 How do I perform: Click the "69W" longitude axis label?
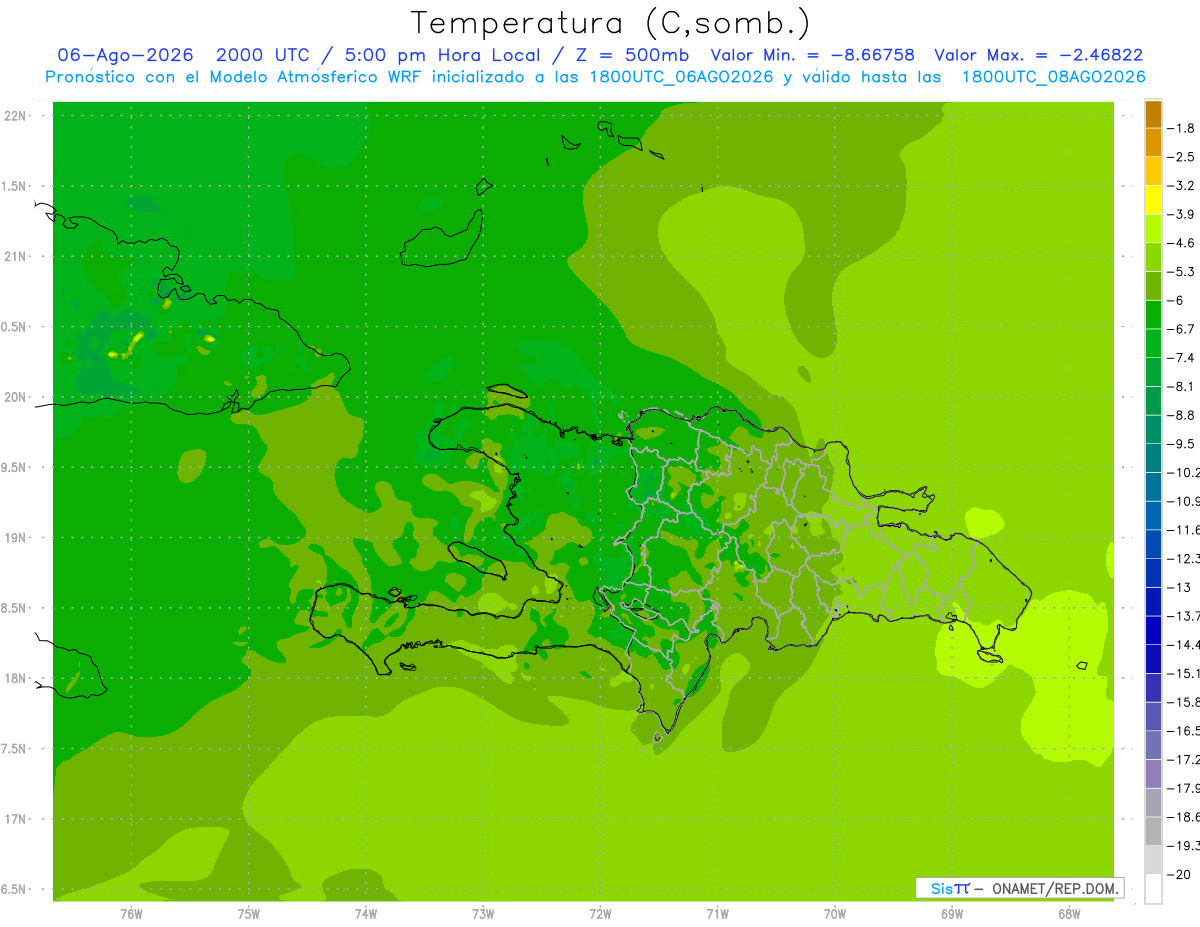pyautogui.click(x=952, y=913)
